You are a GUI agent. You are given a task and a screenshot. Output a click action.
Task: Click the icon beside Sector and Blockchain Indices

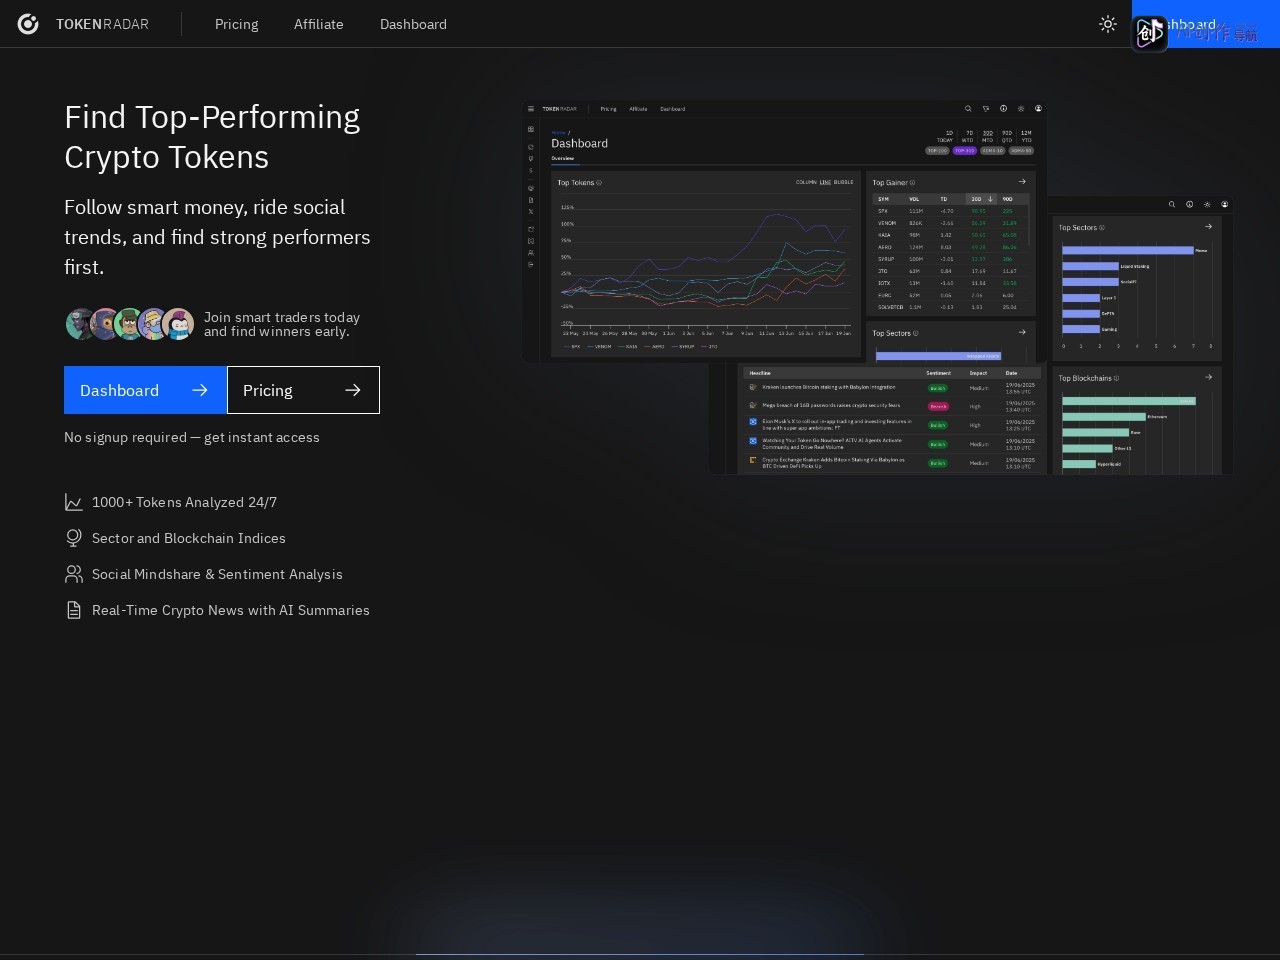tap(74, 538)
